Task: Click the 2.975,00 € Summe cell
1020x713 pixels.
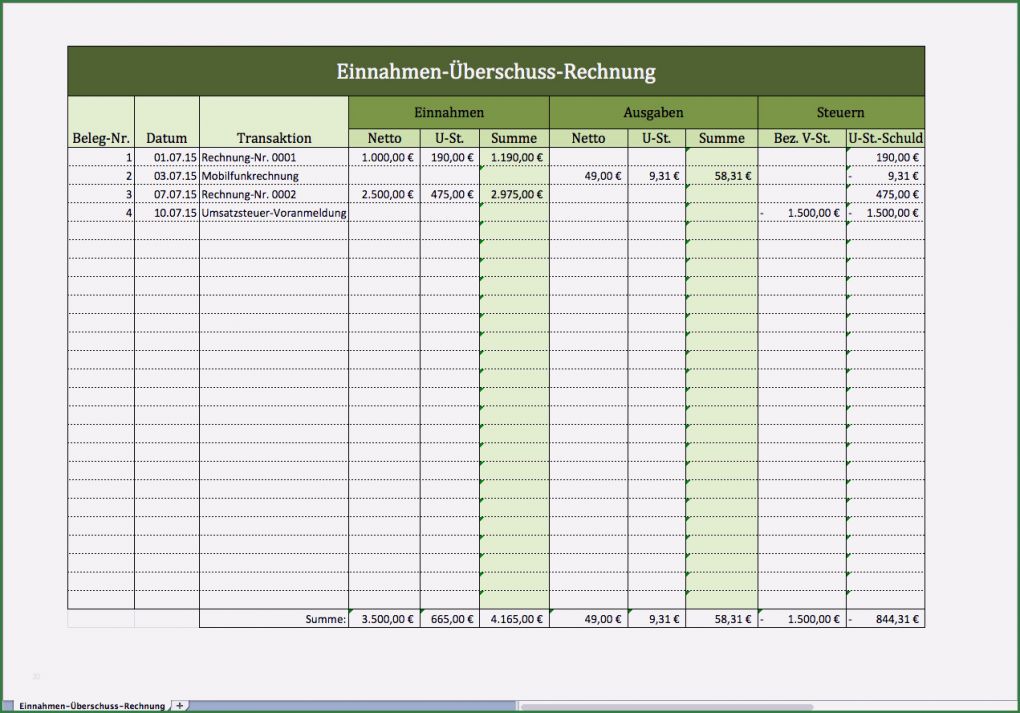Action: click(x=513, y=194)
